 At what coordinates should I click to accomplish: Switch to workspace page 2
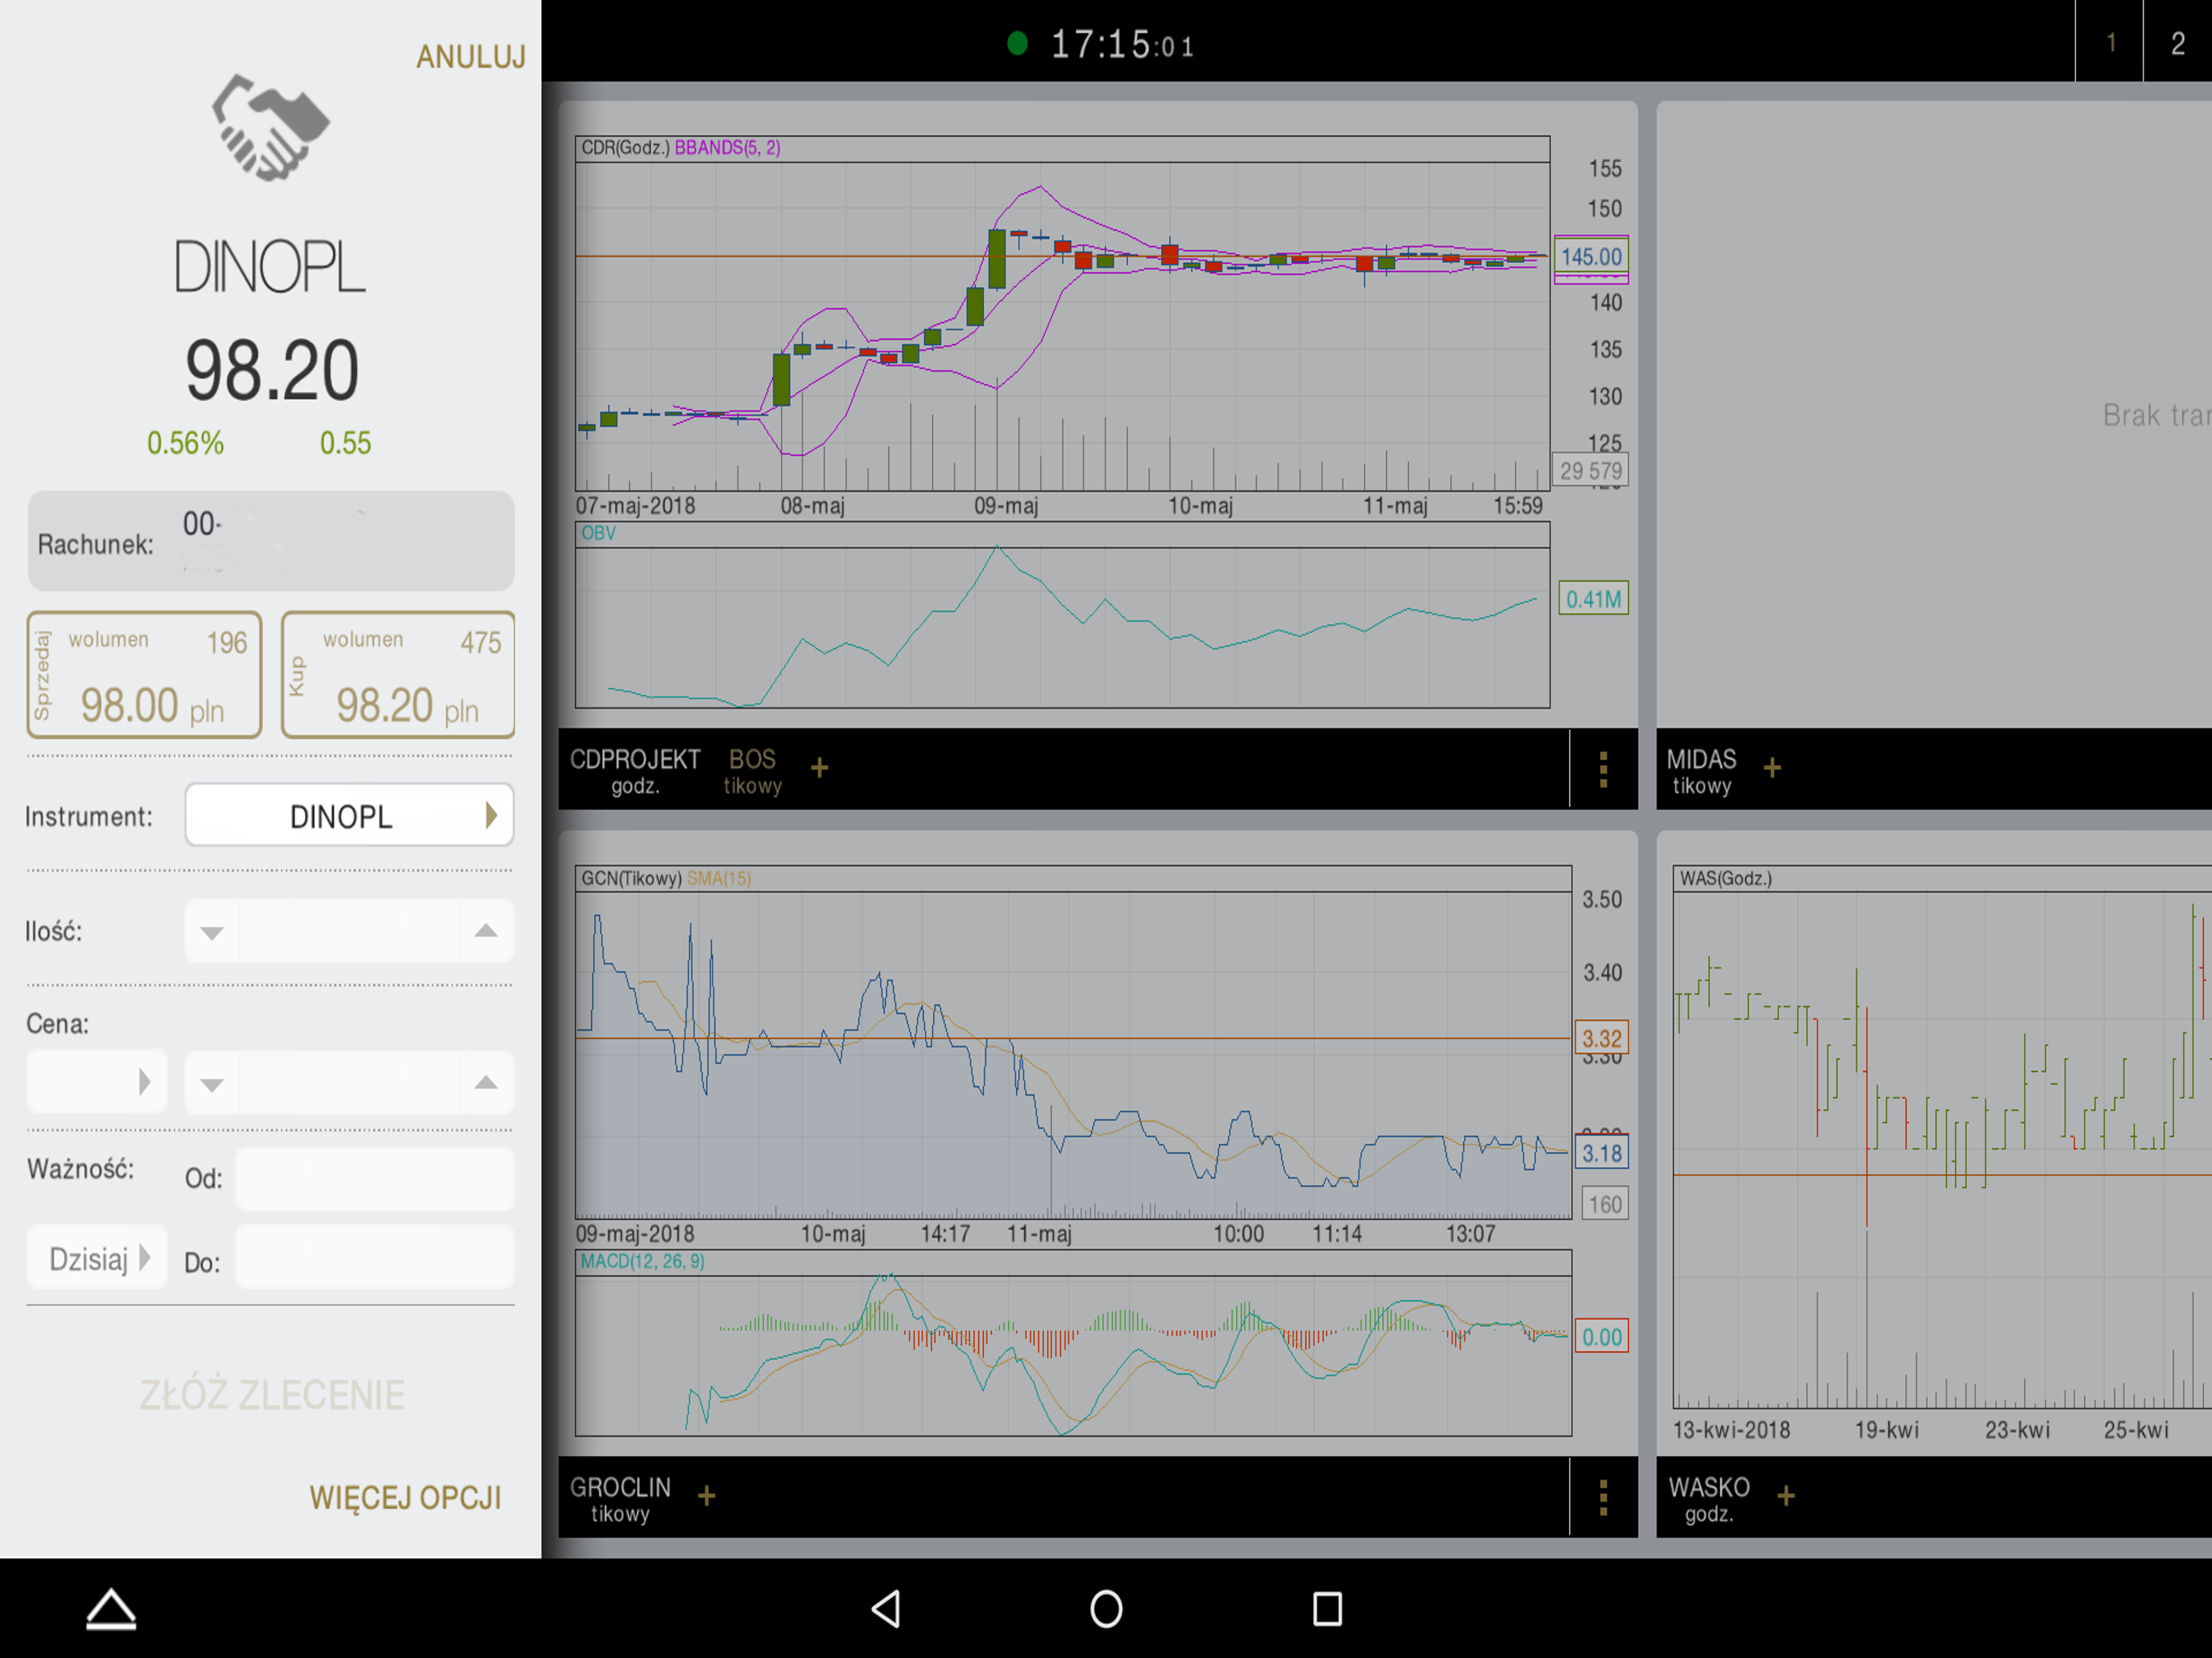click(2178, 42)
